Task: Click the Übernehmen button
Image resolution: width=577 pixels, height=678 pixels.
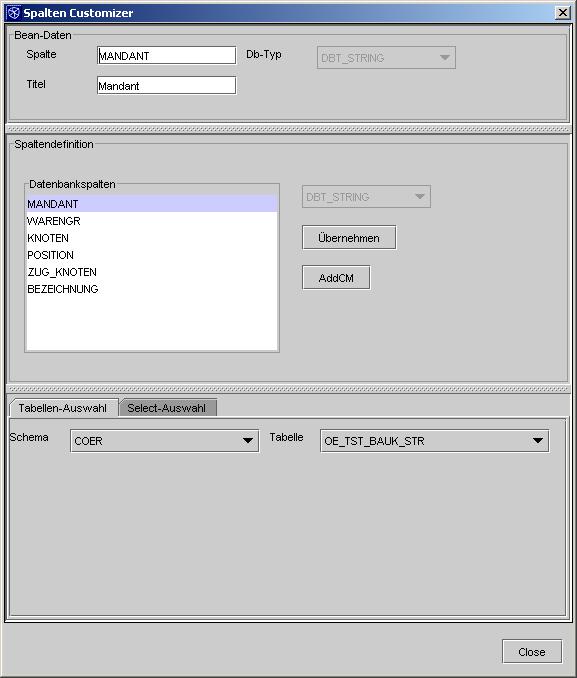Action: tap(349, 237)
